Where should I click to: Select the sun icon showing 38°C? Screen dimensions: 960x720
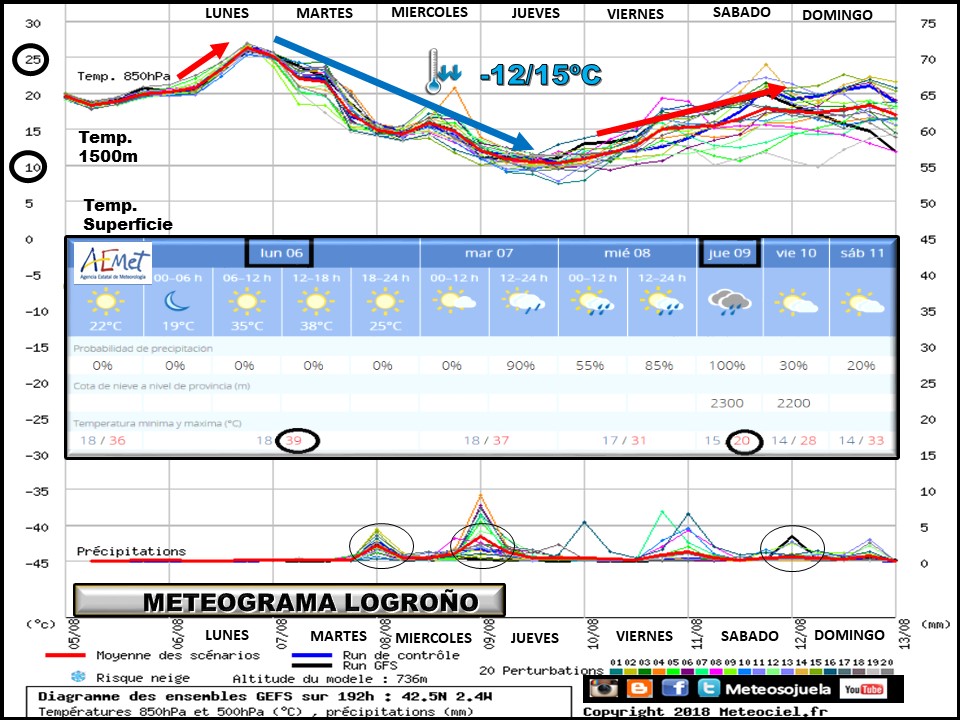316,301
